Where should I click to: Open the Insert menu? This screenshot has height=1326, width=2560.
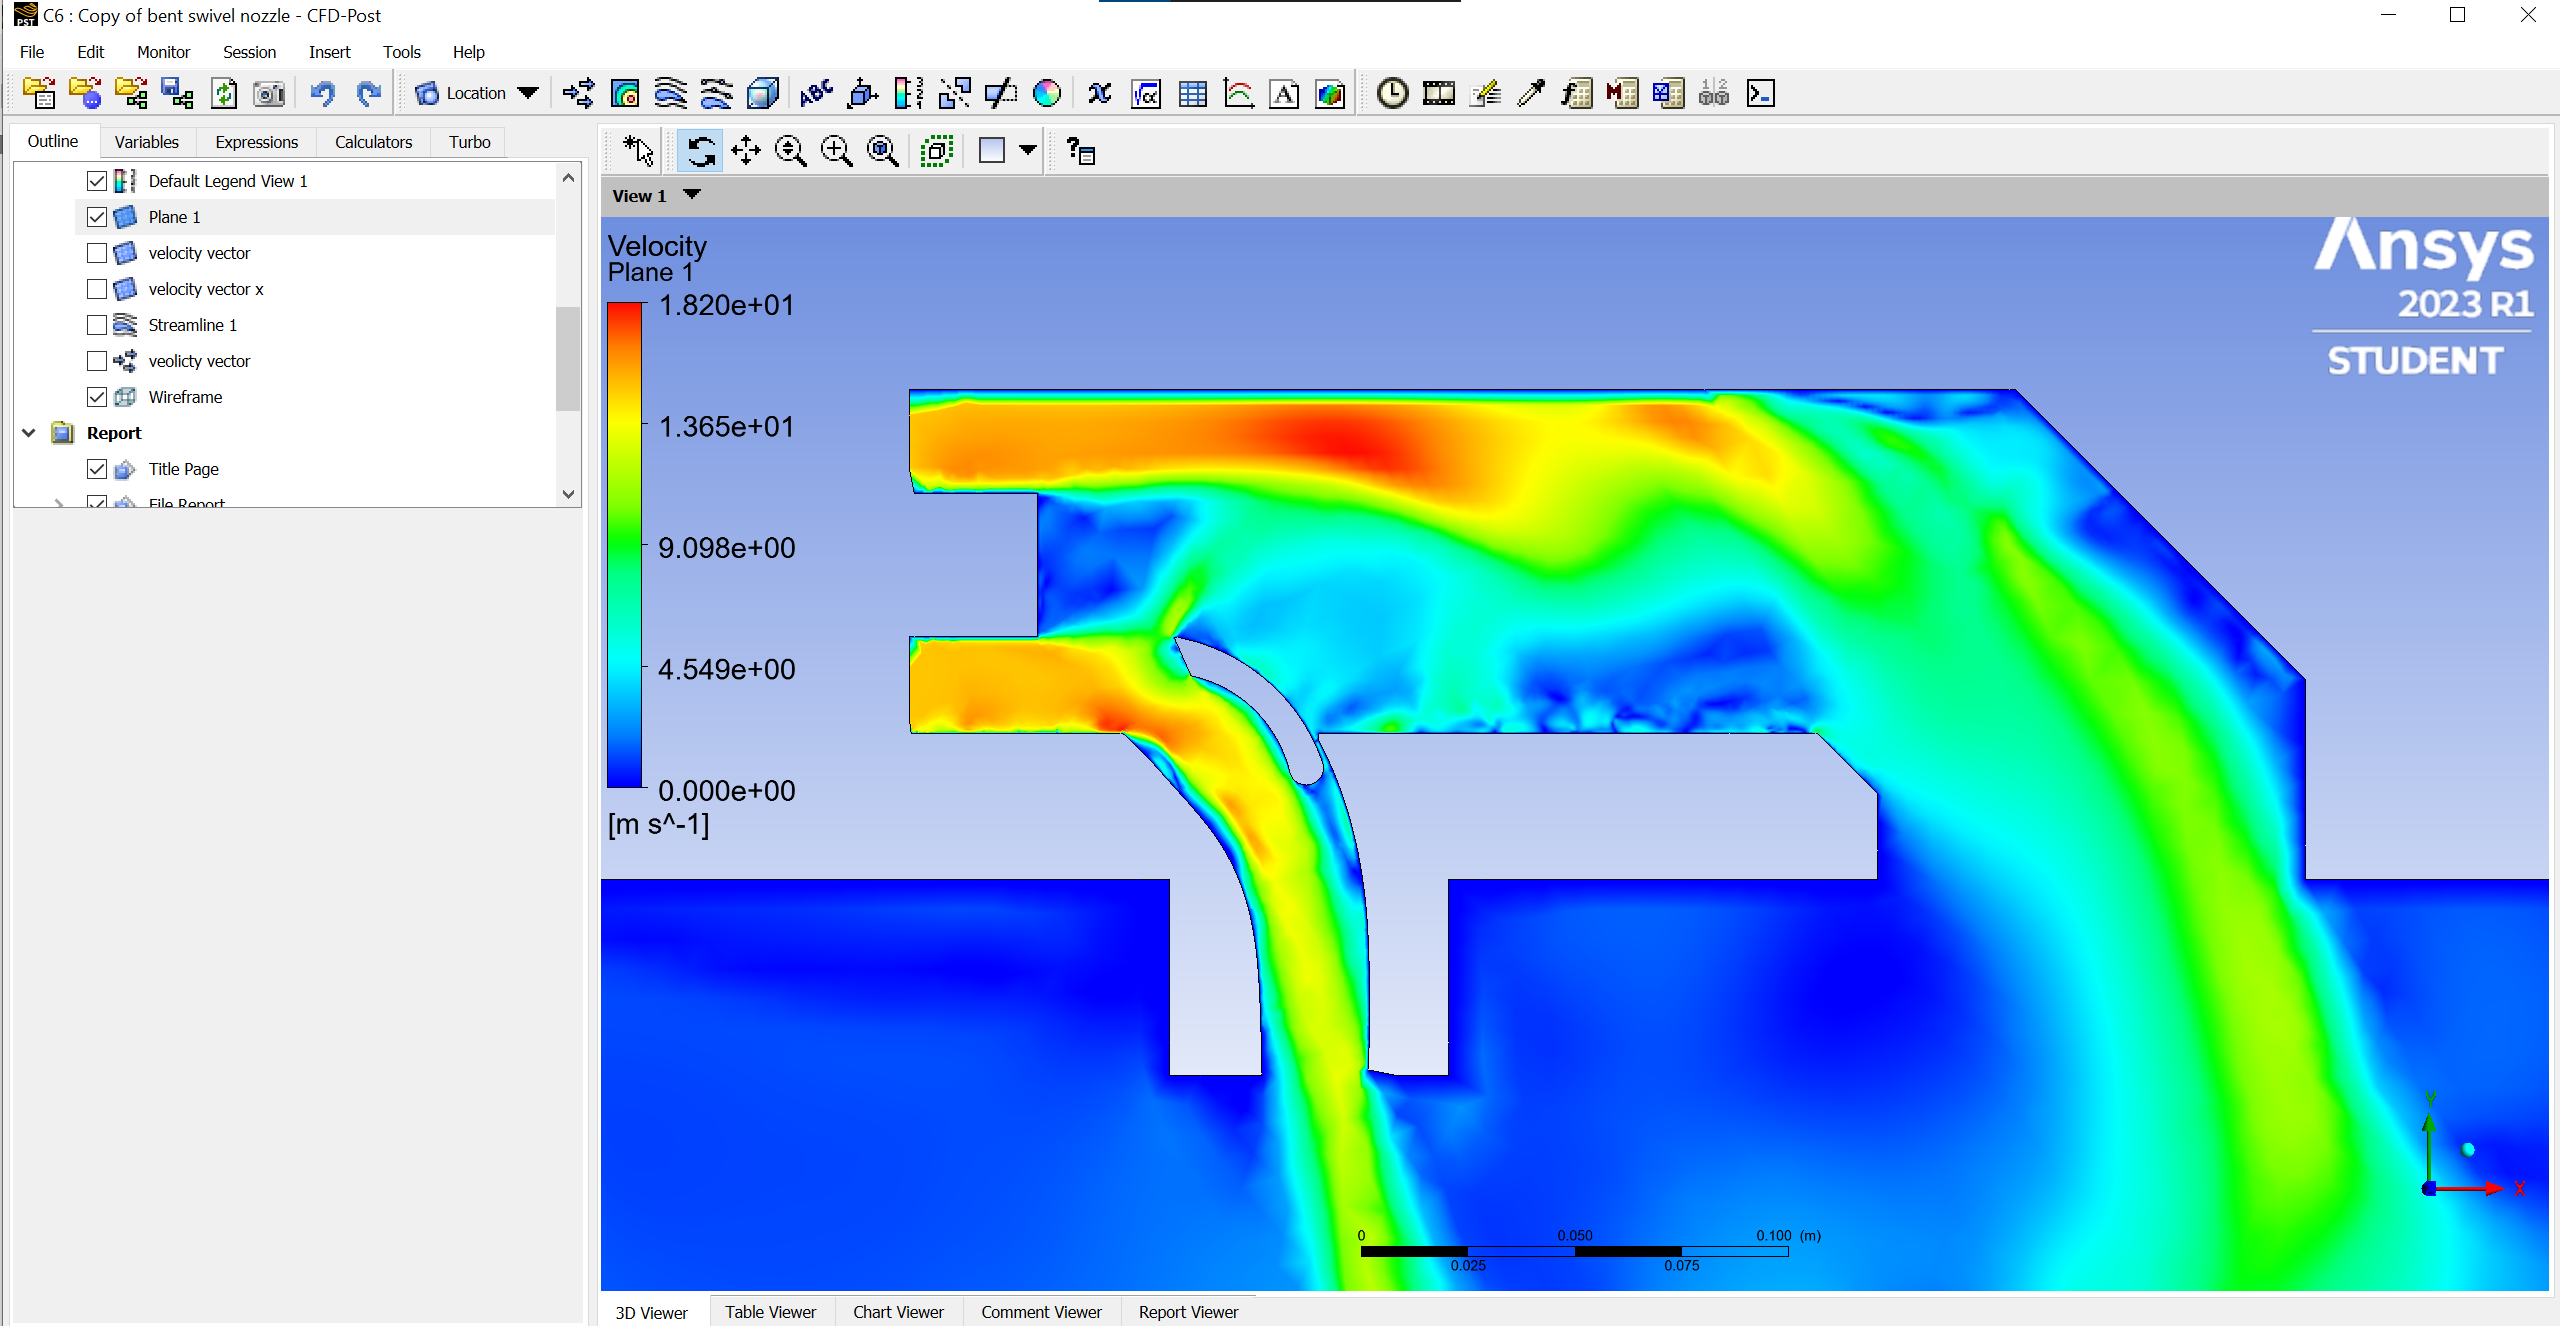click(x=329, y=52)
